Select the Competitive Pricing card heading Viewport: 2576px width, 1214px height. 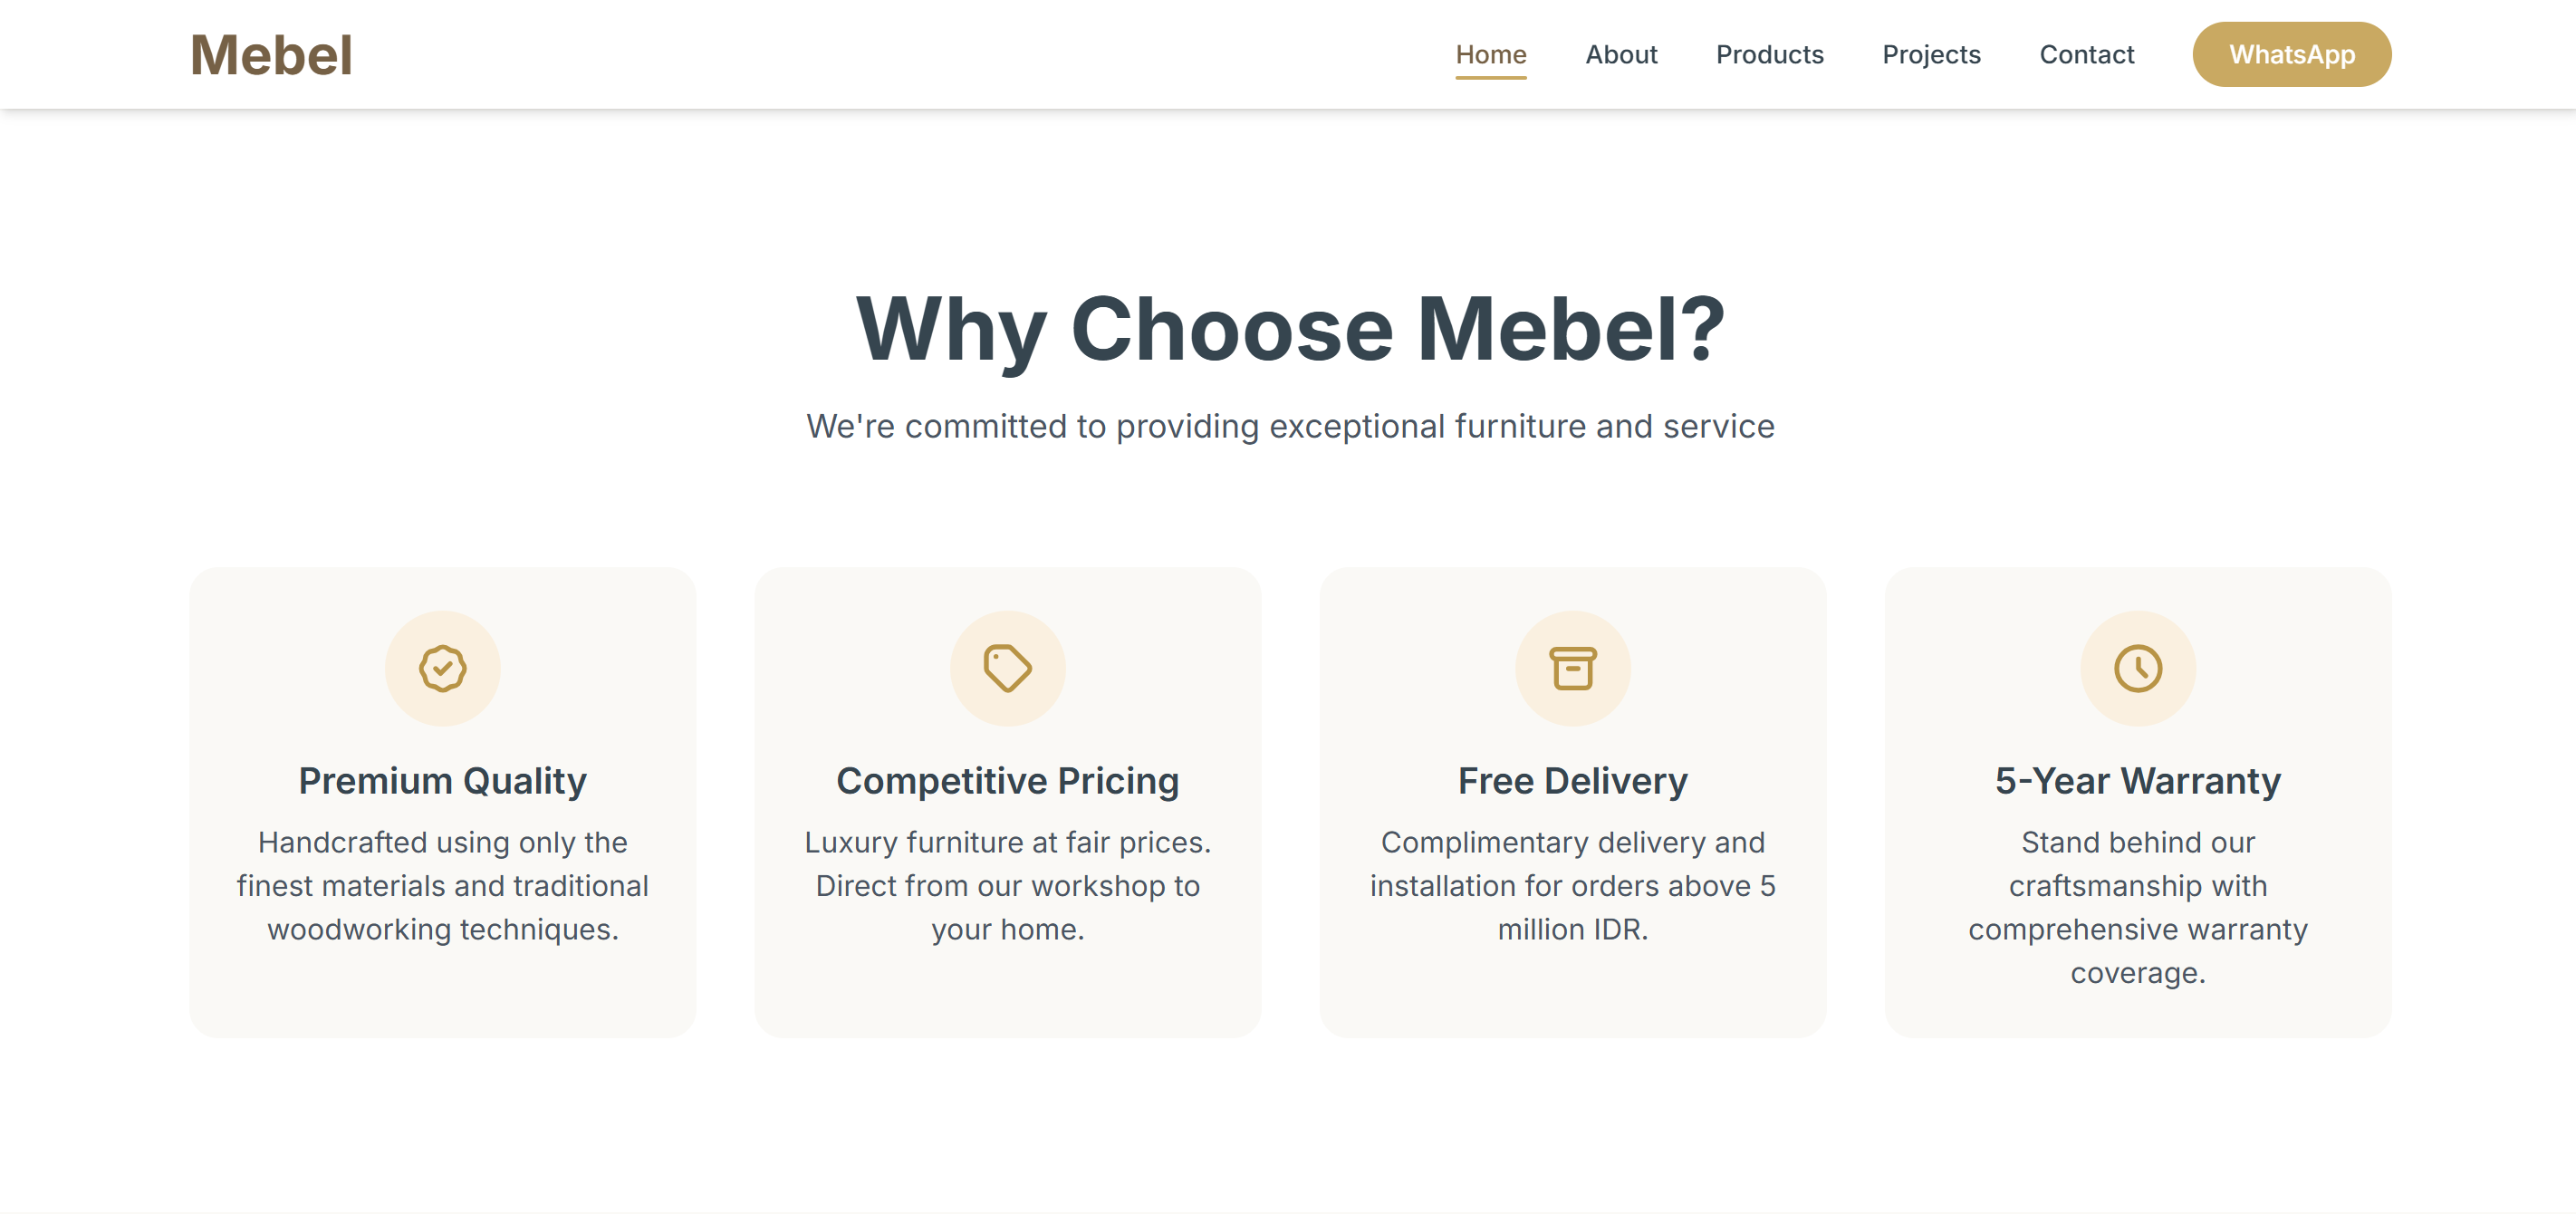[x=1007, y=781]
